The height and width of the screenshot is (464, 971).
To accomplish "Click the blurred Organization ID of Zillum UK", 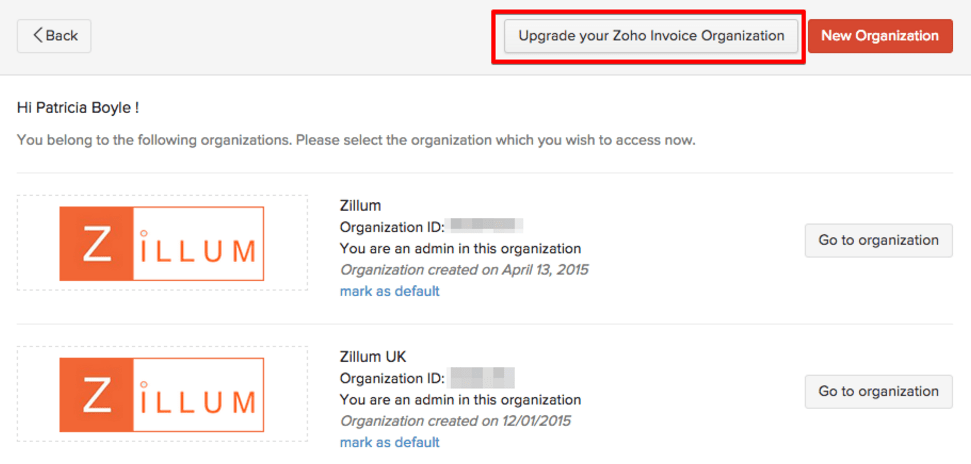I will pyautogui.click(x=481, y=378).
